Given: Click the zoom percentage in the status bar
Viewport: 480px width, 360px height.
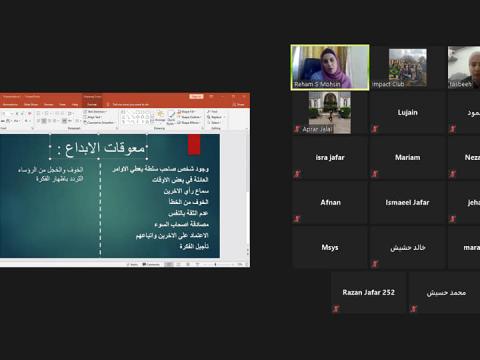Looking at the screenshot, I should point(240,264).
